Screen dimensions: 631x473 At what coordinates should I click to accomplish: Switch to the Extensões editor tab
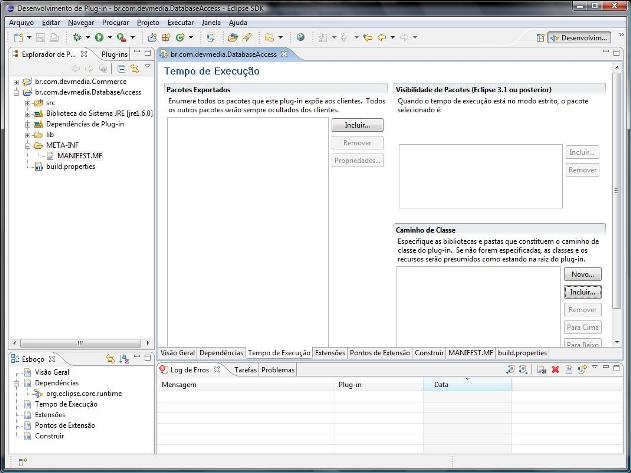point(330,353)
